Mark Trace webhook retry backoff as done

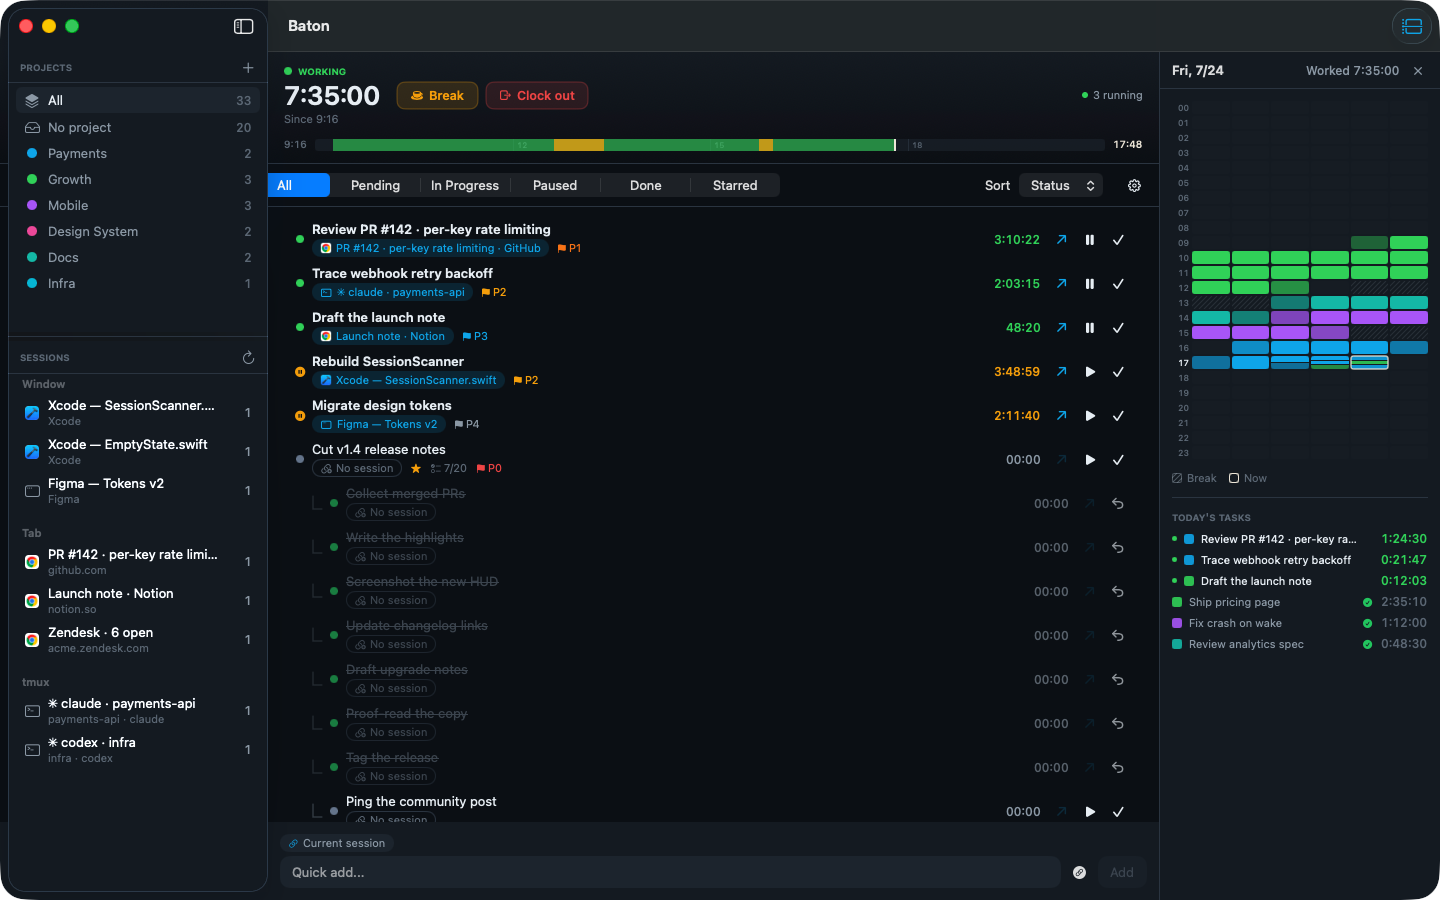[1118, 283]
